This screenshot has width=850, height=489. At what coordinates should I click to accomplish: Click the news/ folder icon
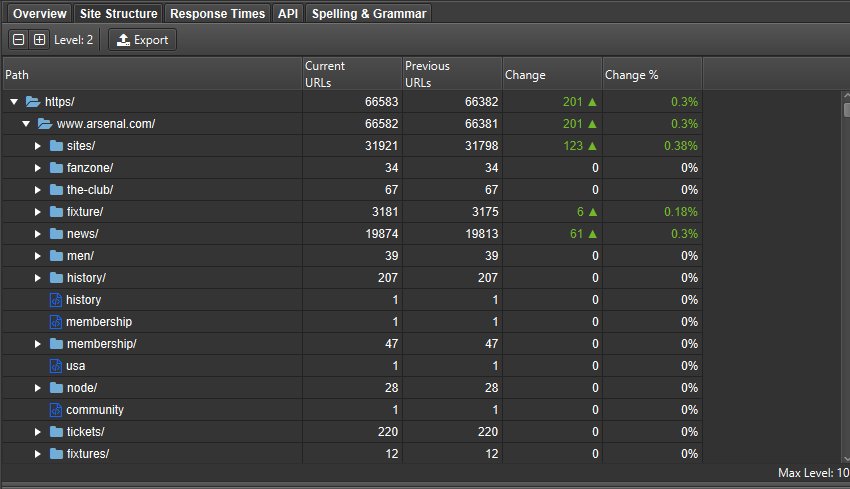coord(56,234)
